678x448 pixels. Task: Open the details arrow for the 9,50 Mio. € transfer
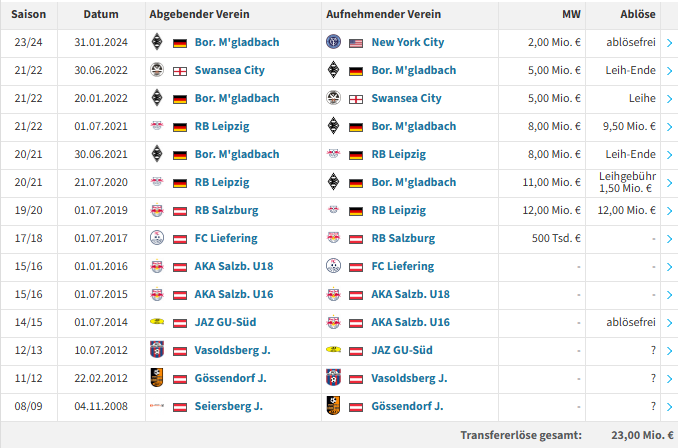(x=669, y=127)
